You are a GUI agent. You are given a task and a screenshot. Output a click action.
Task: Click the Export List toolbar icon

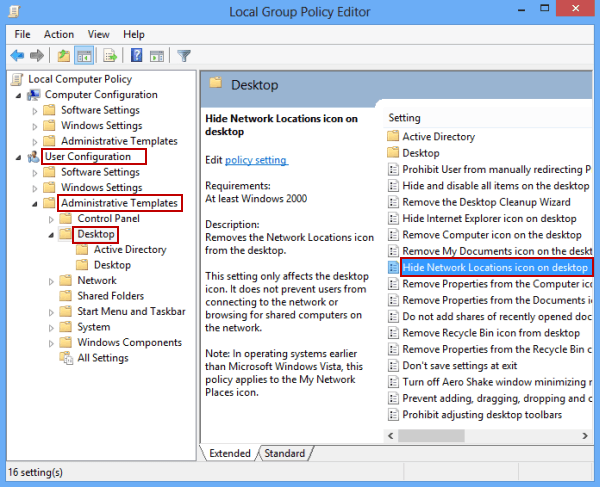pyautogui.click(x=110, y=56)
